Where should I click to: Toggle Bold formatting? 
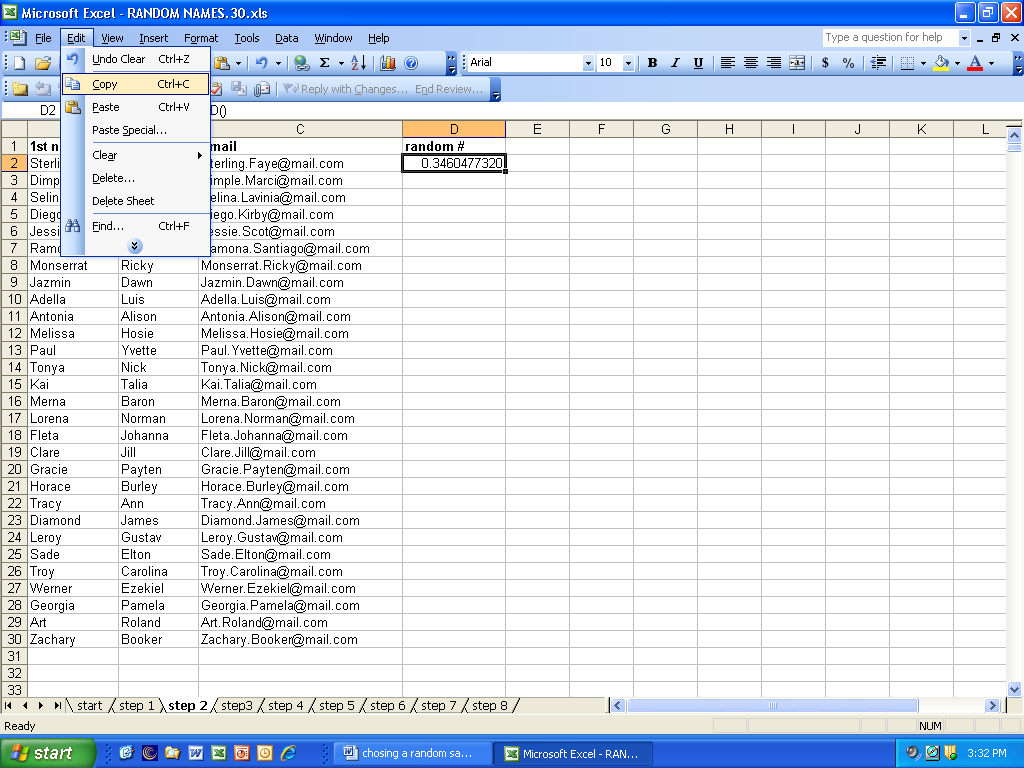coord(652,63)
